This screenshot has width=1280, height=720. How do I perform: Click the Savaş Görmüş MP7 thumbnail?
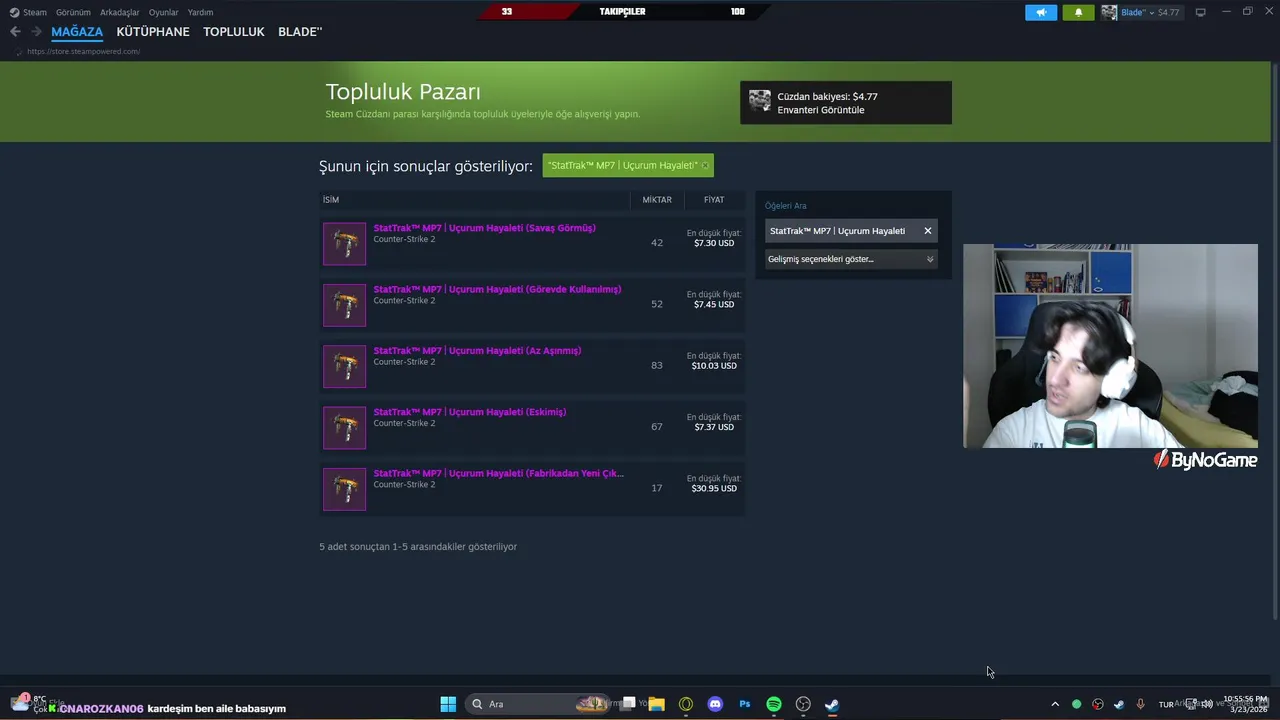click(x=344, y=244)
